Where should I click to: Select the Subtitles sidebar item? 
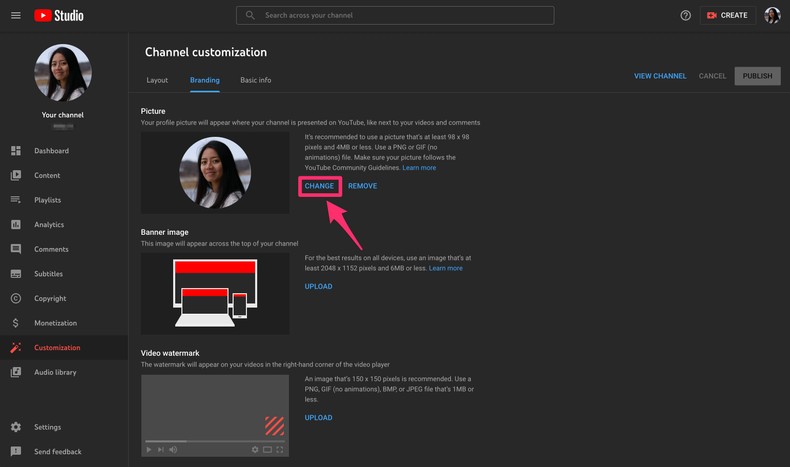tap(48, 274)
